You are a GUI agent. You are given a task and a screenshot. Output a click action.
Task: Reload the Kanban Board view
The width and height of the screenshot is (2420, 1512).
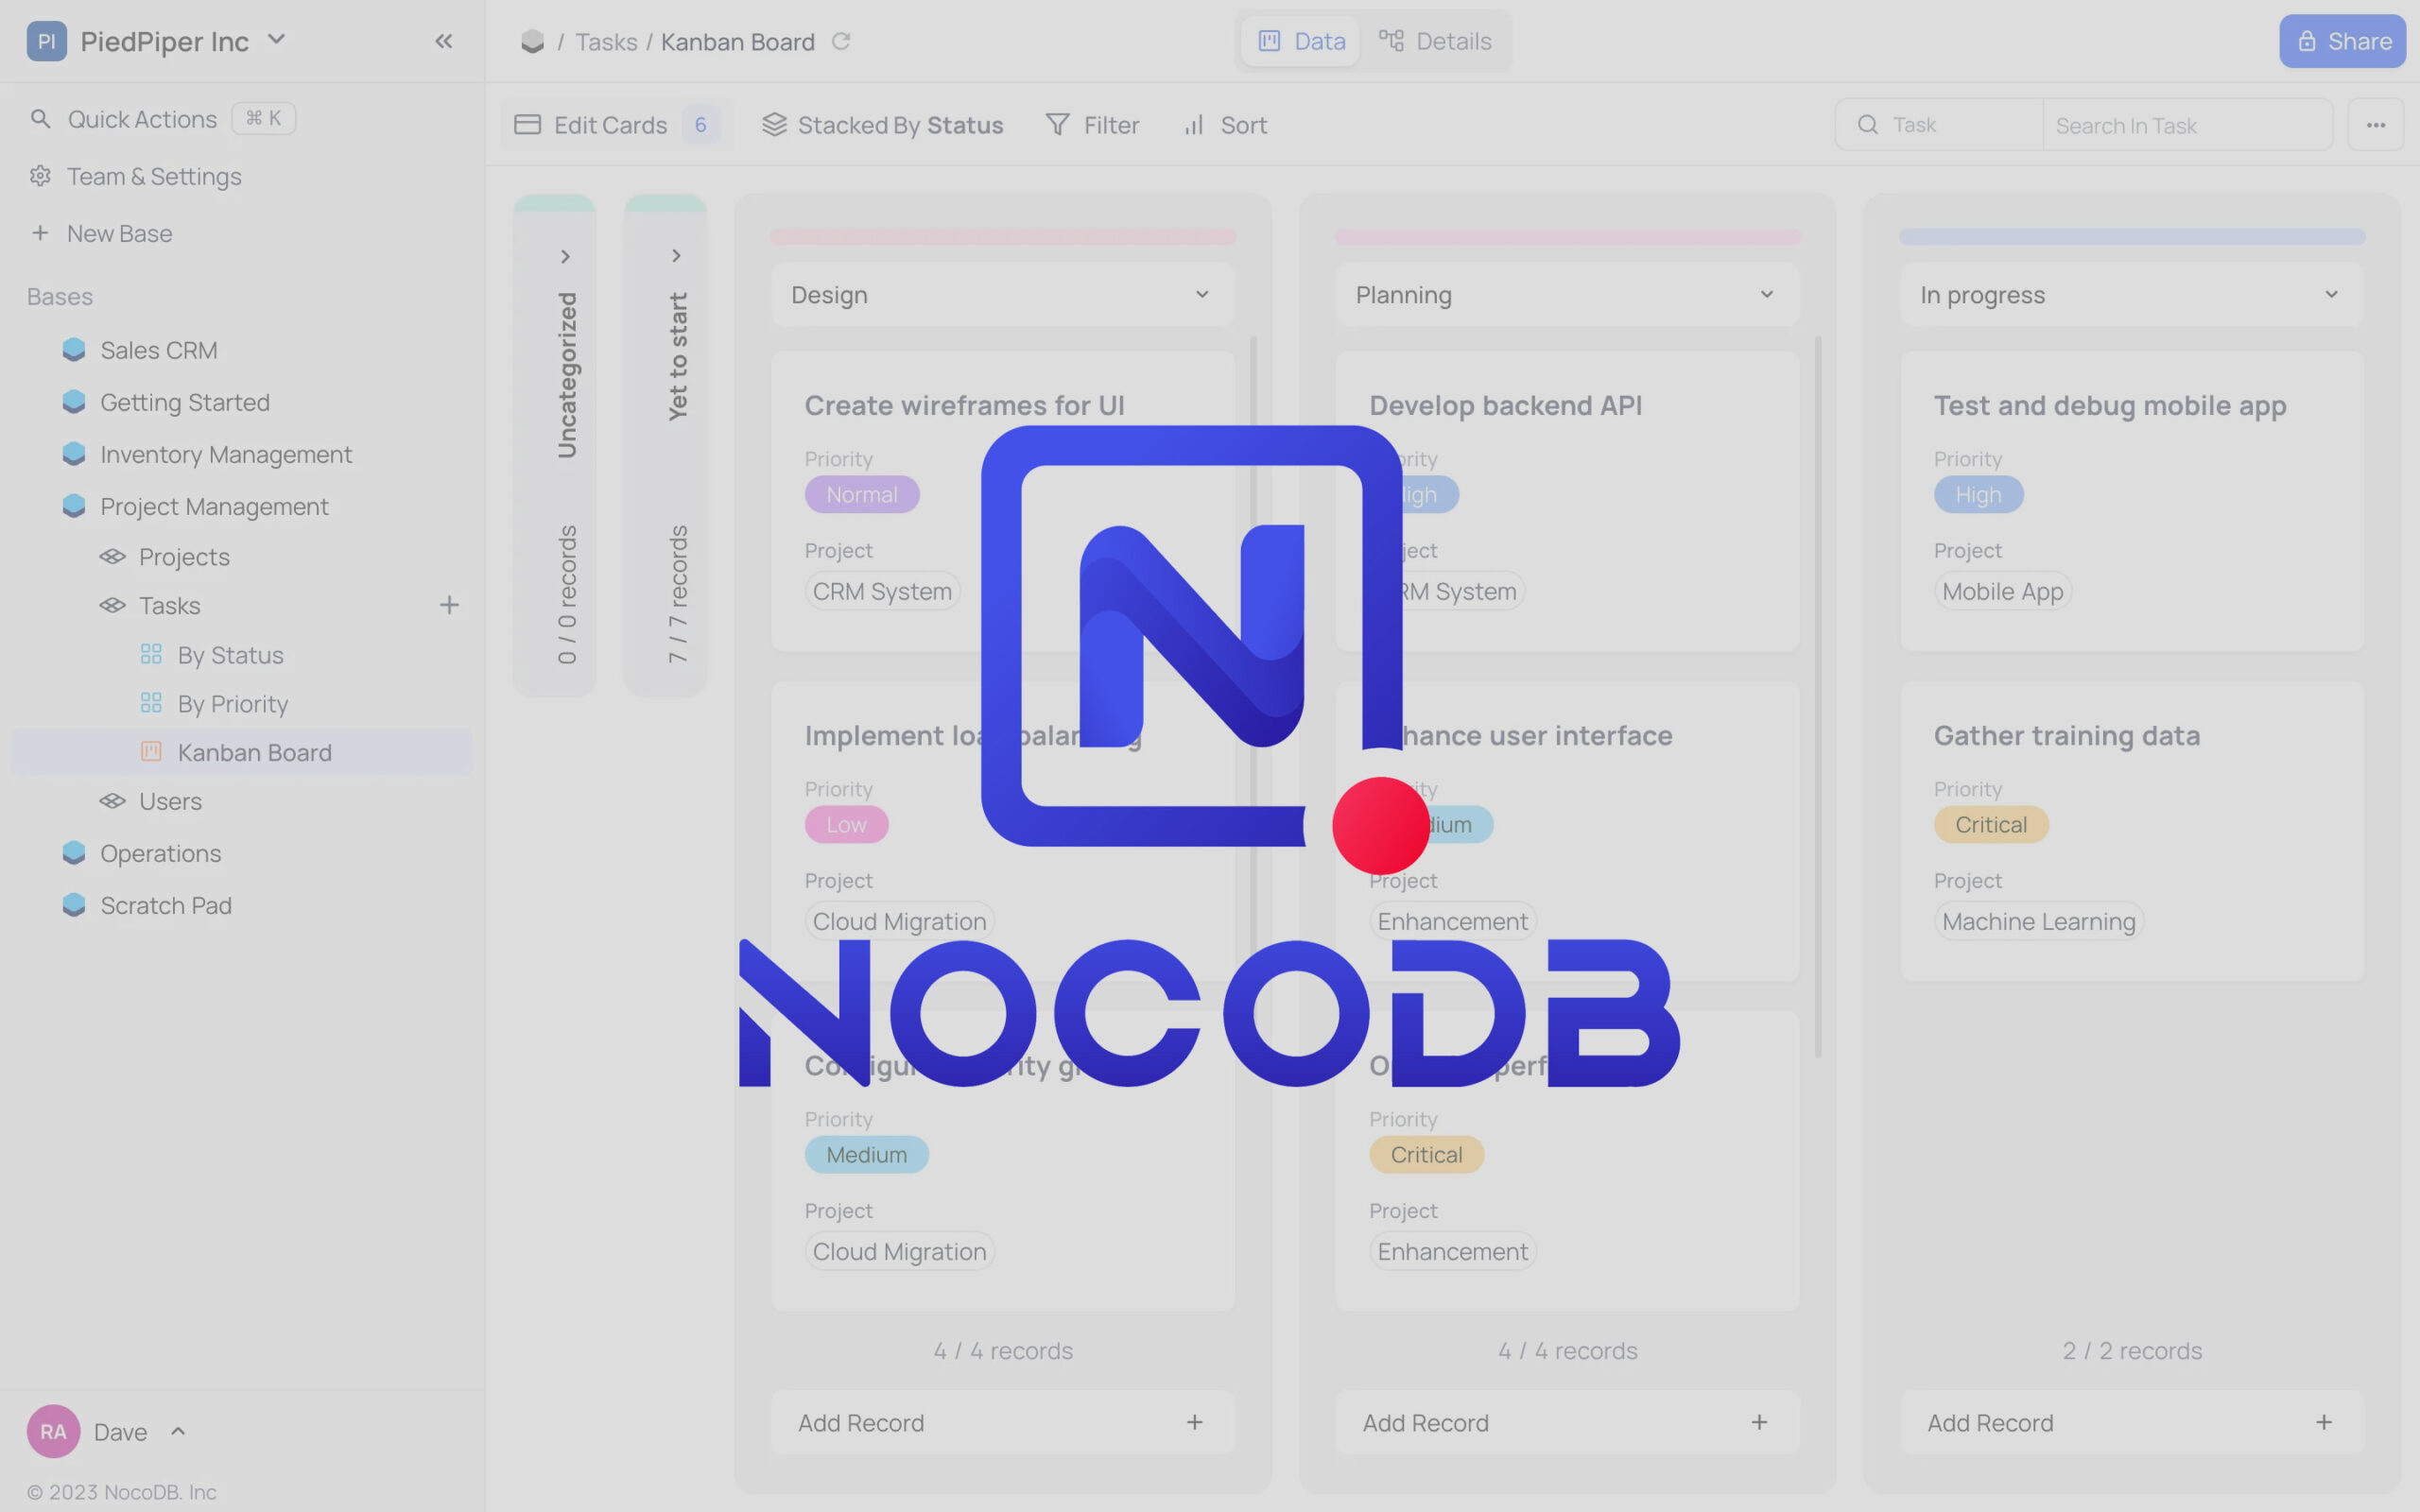pyautogui.click(x=841, y=41)
